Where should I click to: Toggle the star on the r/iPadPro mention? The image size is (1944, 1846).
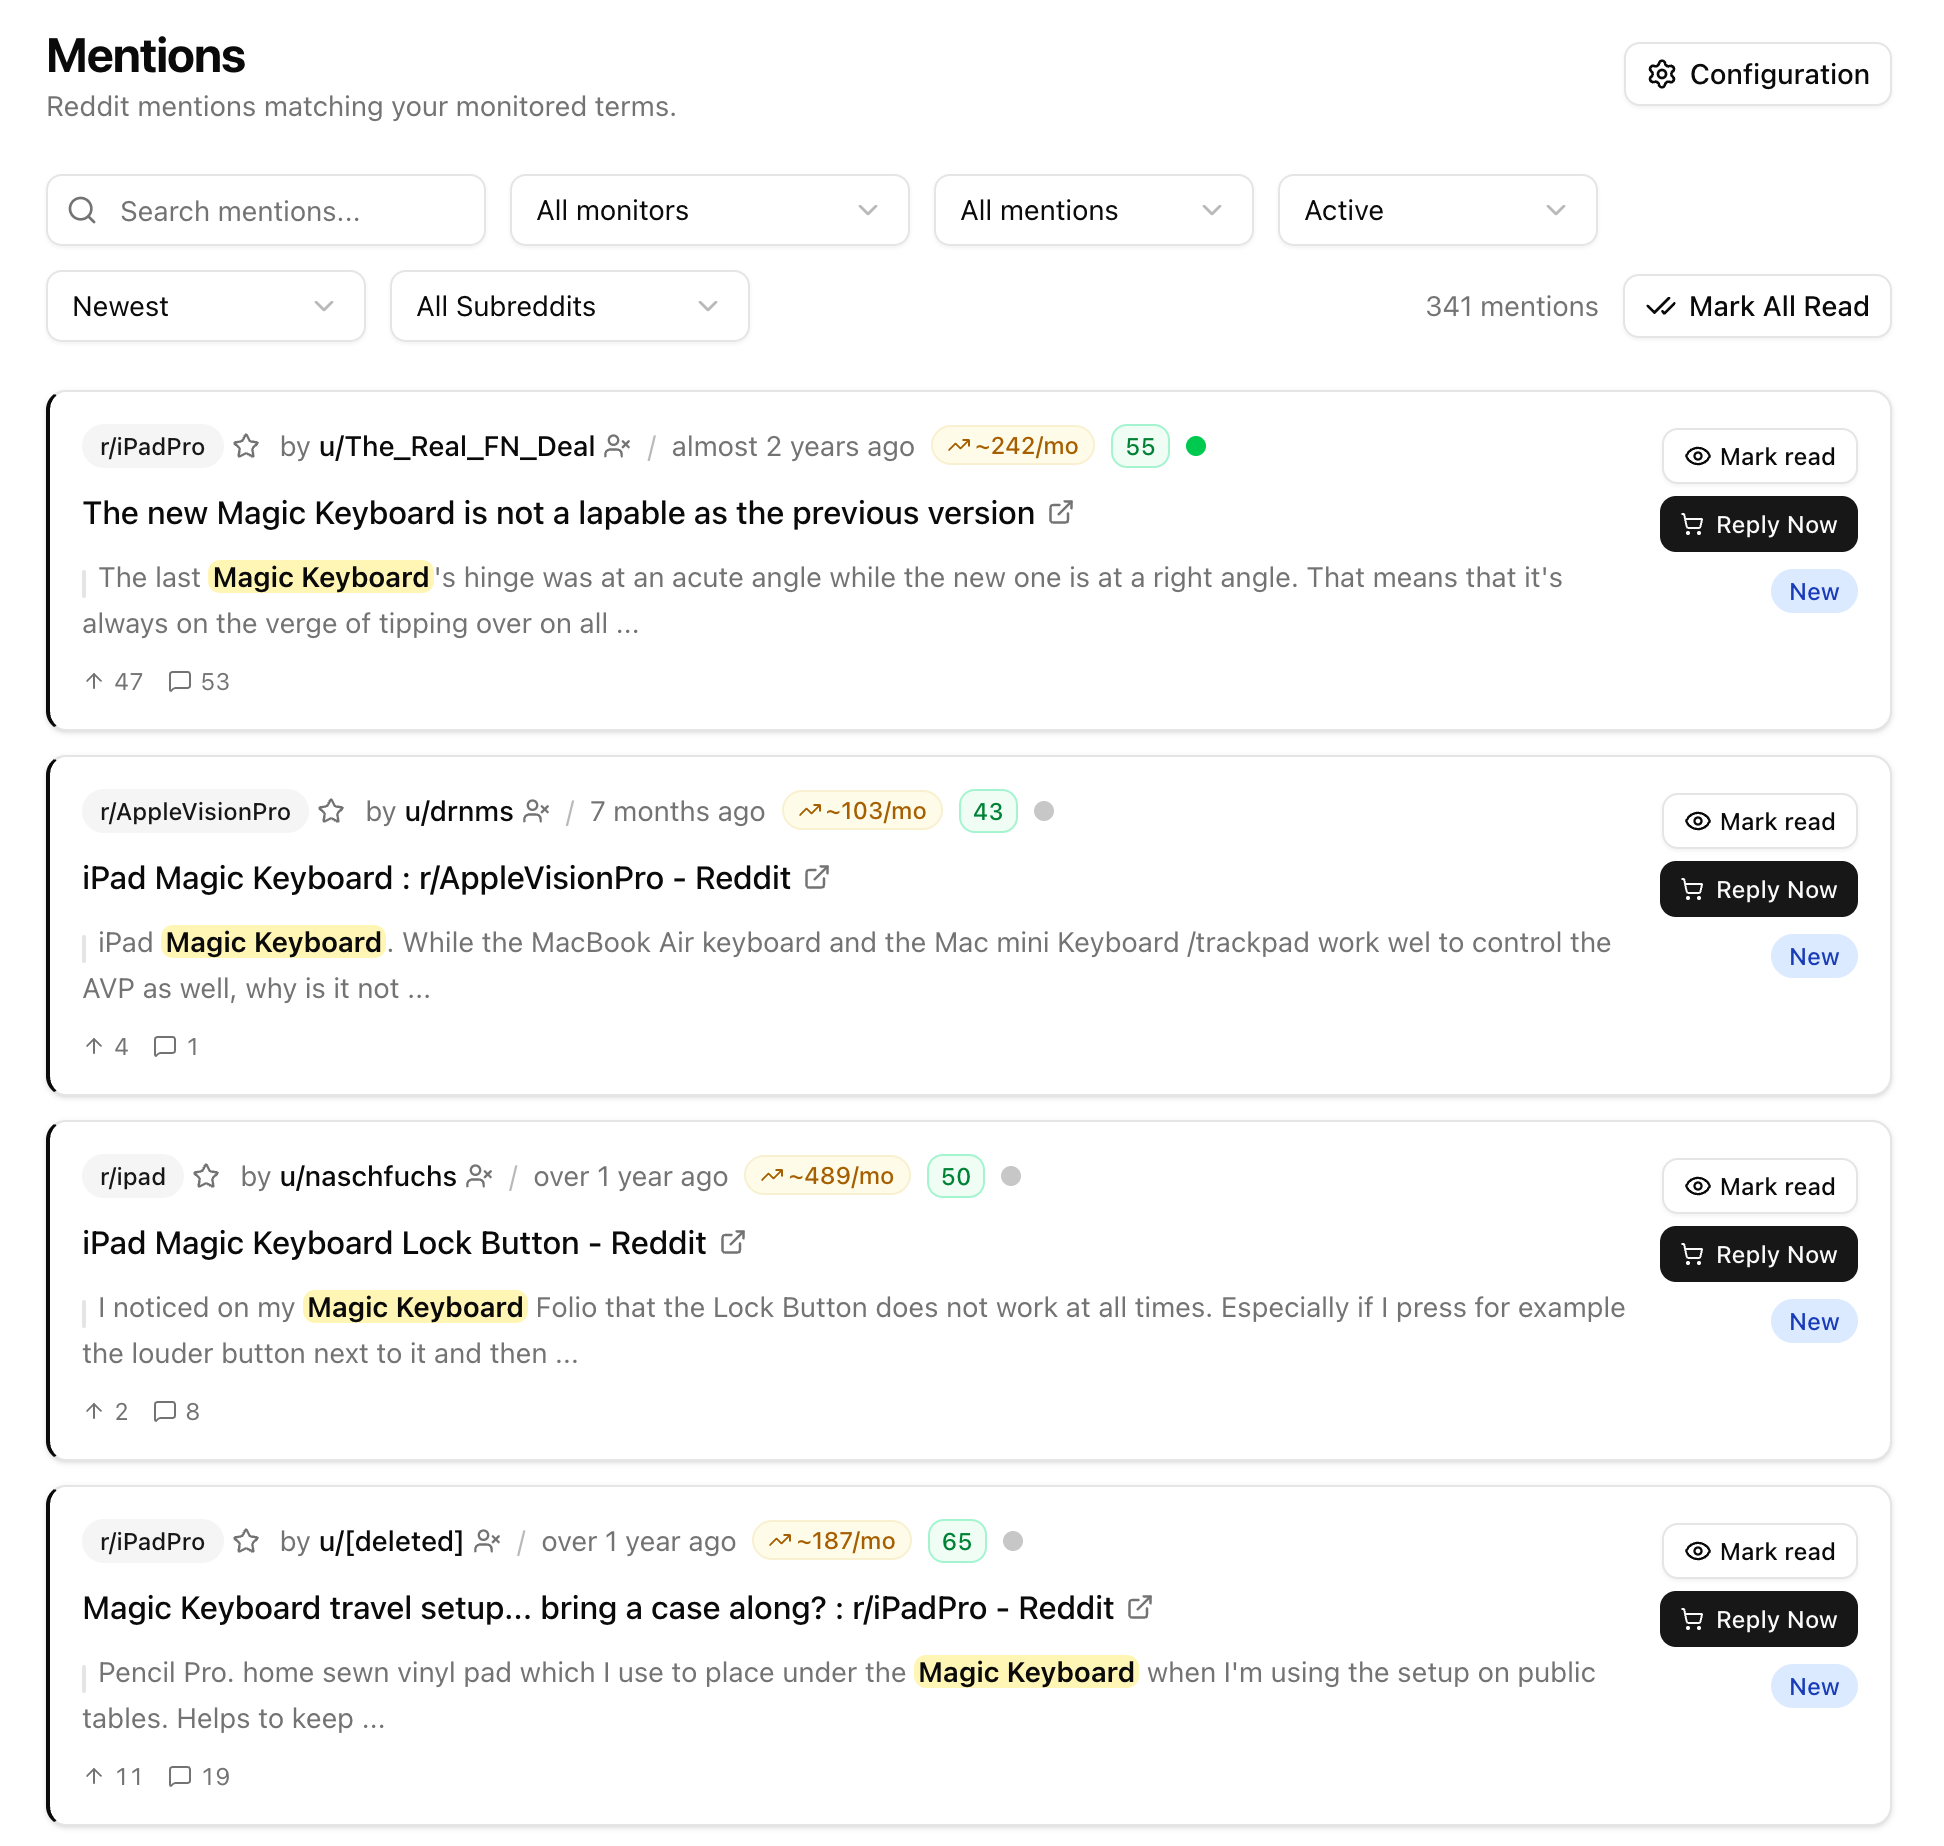point(246,446)
